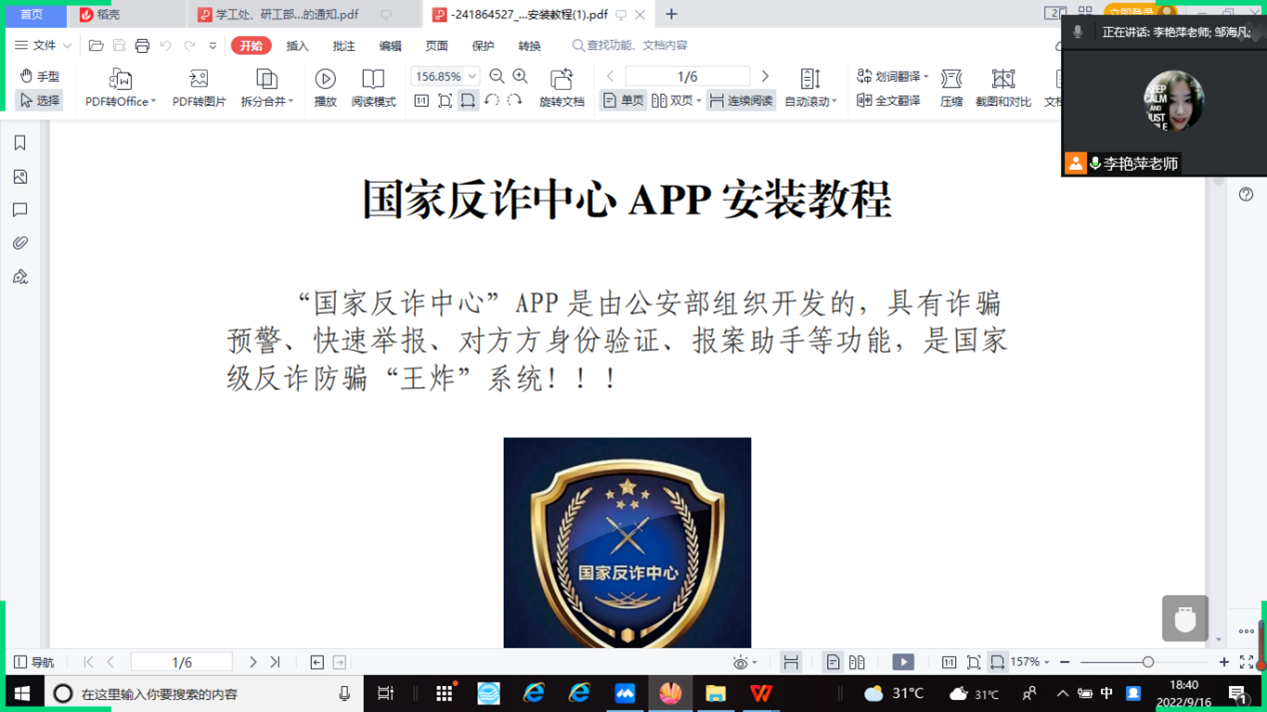The height and width of the screenshot is (712, 1267).
Task: Open the thumbnail sidebar panel
Action: pyautogui.click(x=20, y=177)
